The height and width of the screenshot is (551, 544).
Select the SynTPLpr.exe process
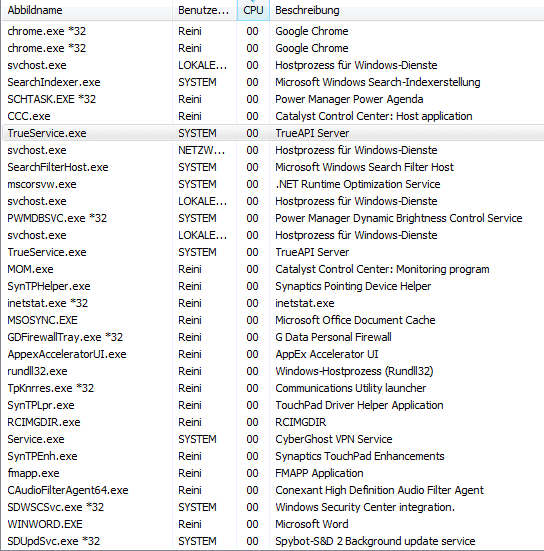pos(41,405)
